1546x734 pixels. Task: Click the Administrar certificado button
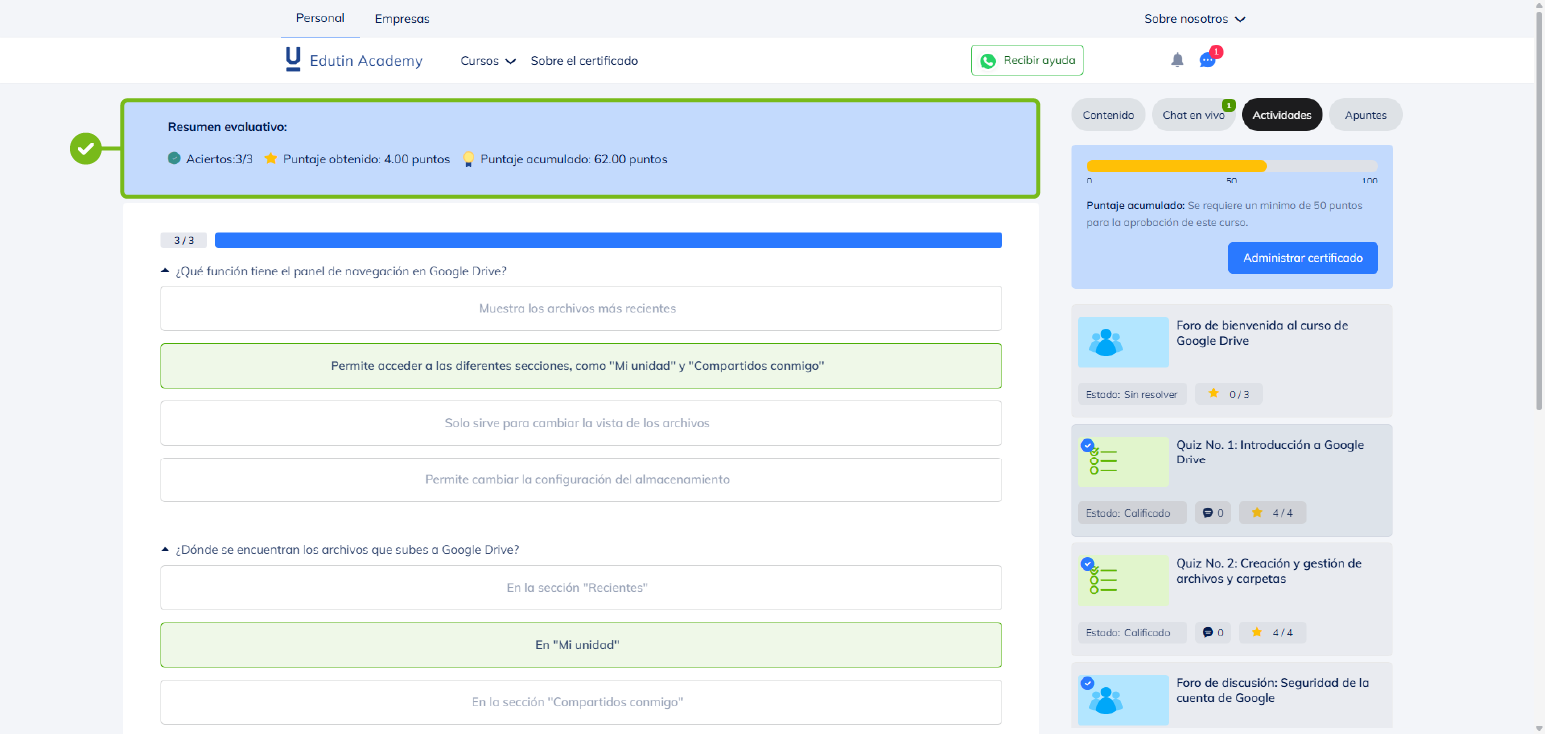[1302, 258]
